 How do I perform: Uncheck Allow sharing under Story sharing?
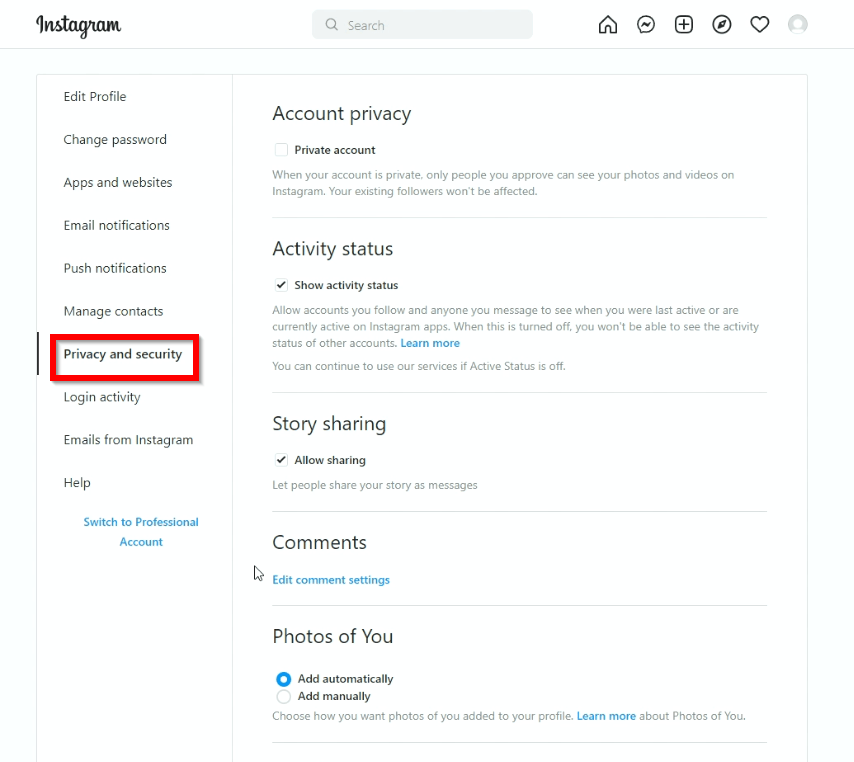click(281, 460)
